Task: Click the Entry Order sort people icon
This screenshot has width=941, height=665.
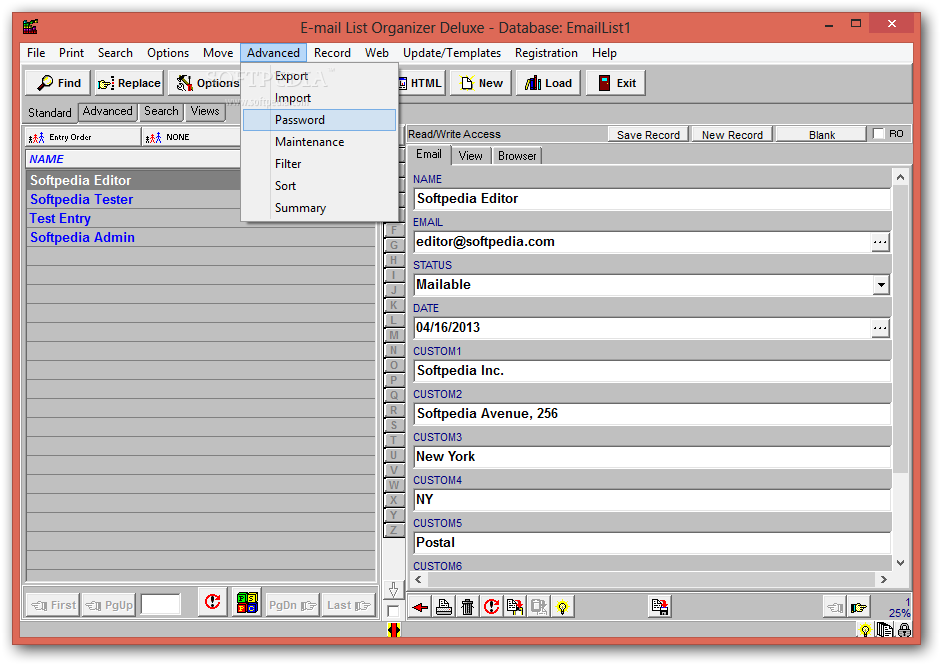Action: click(37, 137)
